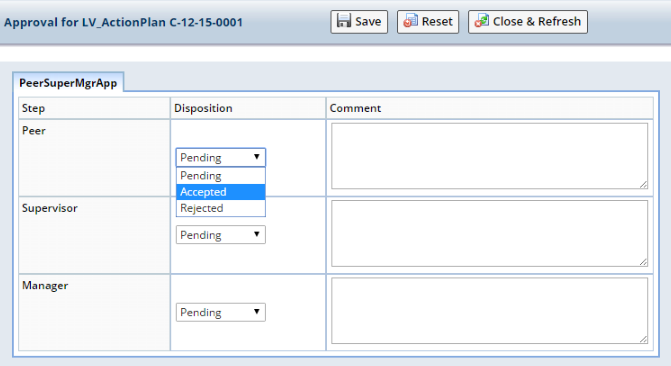Collapse the Peer disposition dropdown arrow
Image resolution: width=671 pixels, height=366 pixels.
256,157
